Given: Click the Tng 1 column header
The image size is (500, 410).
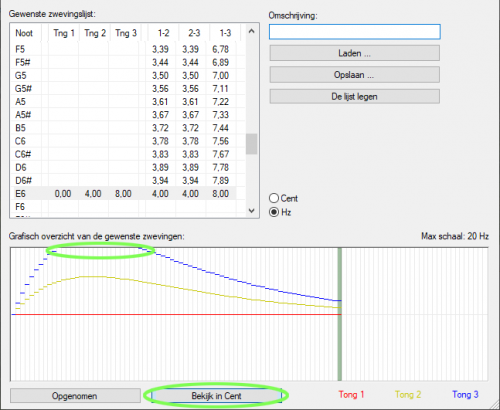Looking at the screenshot, I should pyautogui.click(x=64, y=33).
